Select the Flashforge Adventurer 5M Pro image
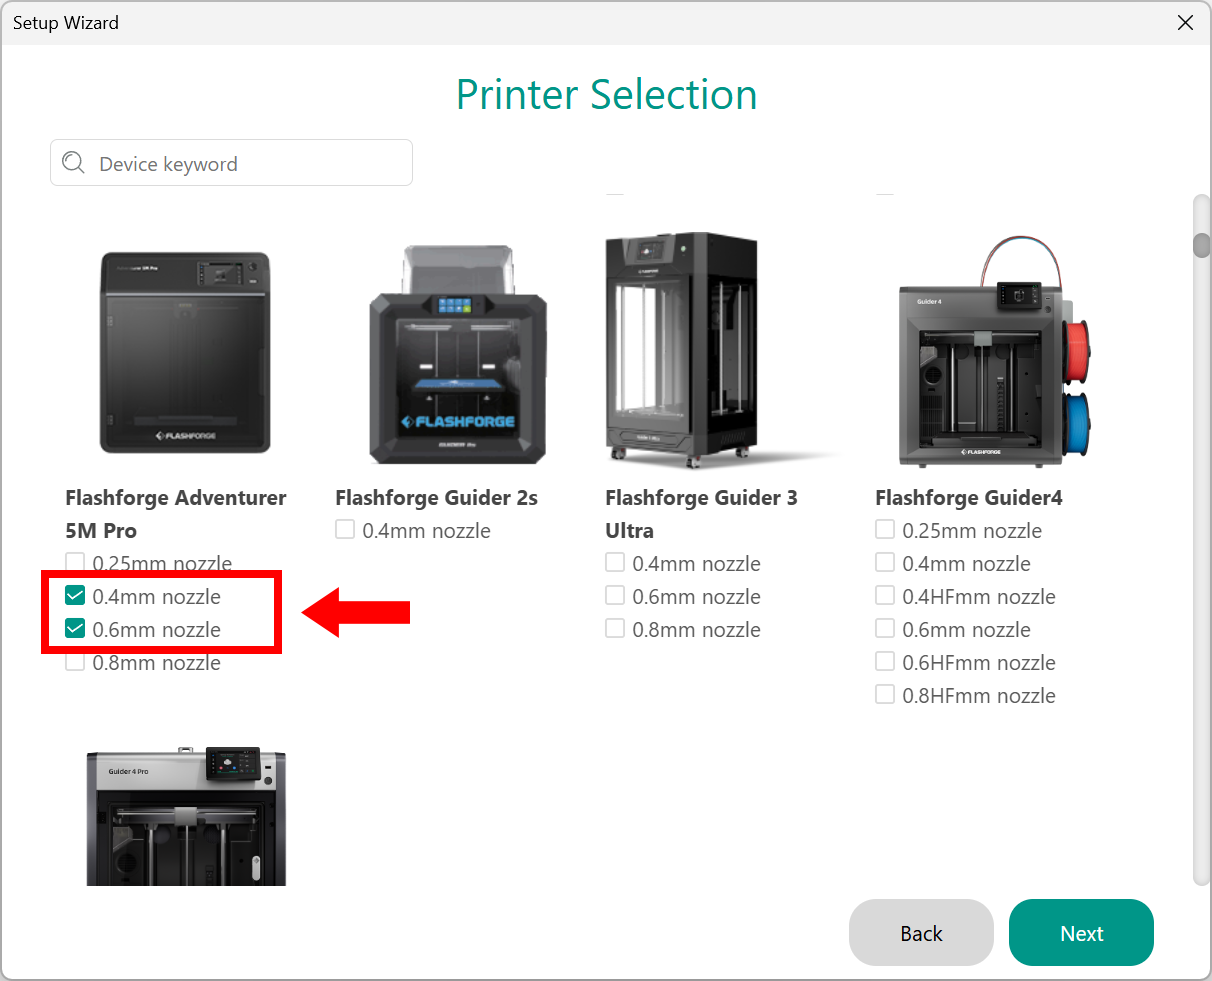The image size is (1212, 981). point(185,353)
